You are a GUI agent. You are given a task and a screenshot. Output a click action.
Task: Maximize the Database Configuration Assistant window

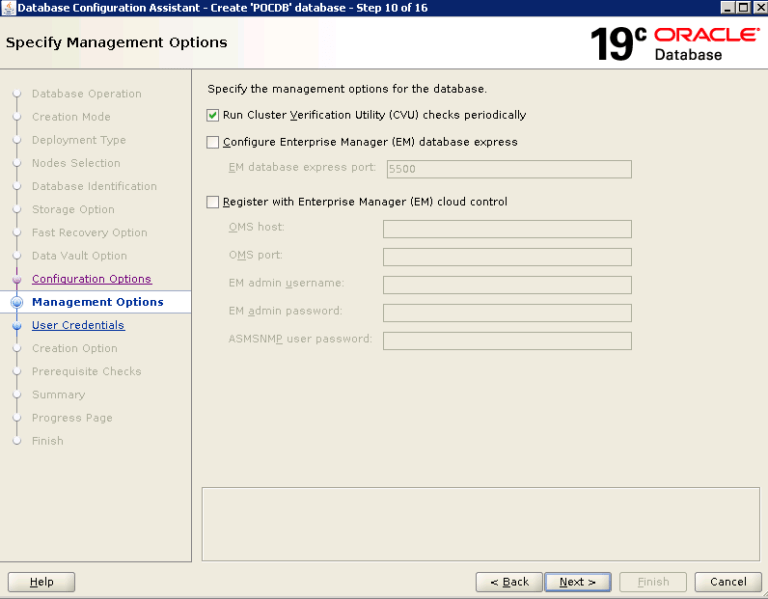[x=741, y=8]
